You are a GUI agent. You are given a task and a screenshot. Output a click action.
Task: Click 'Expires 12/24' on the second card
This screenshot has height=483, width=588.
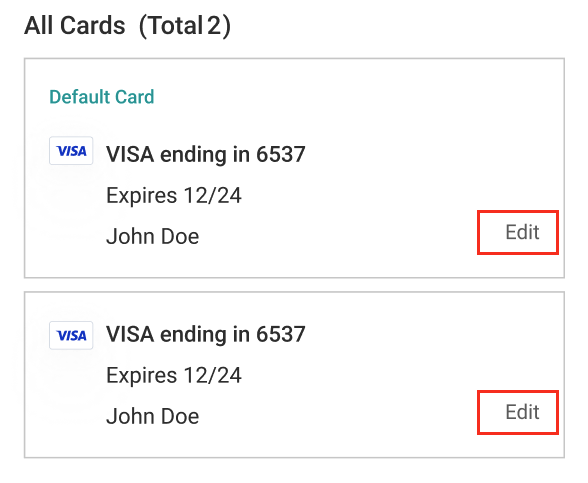(x=174, y=375)
